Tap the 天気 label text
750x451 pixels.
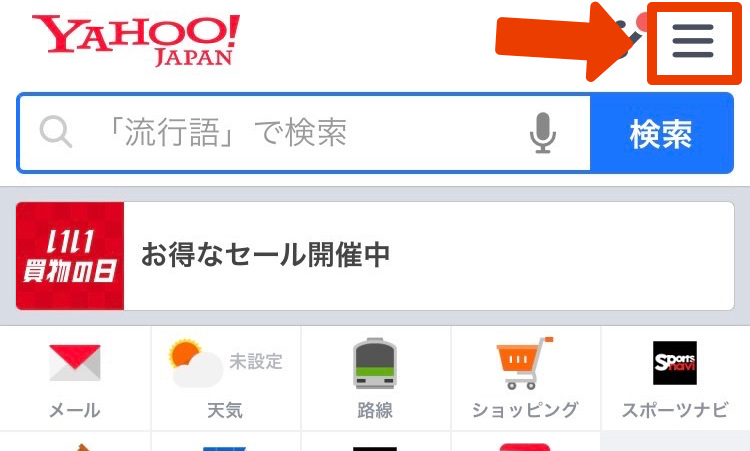(225, 410)
